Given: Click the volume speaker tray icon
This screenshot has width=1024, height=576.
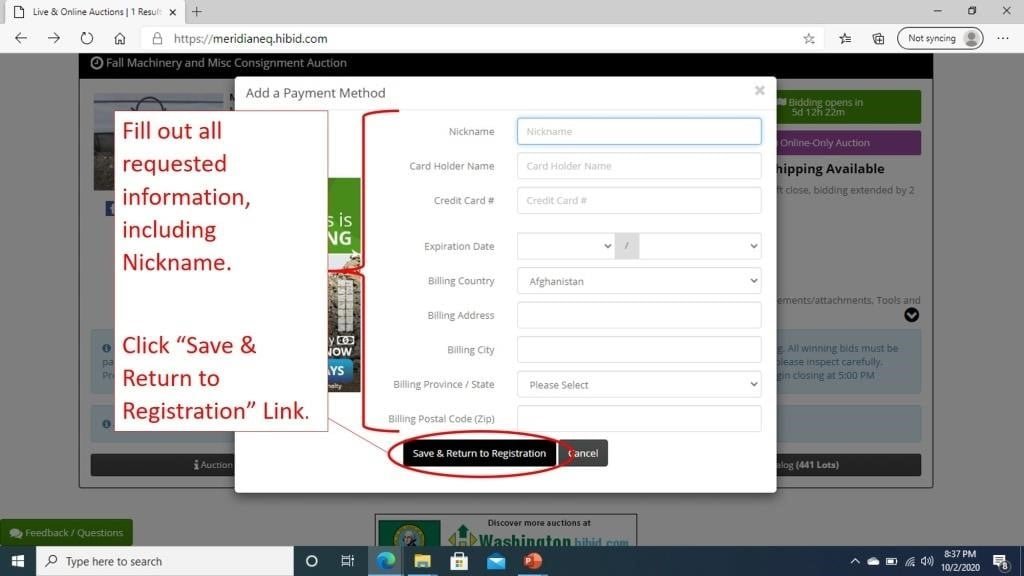Looking at the screenshot, I should pyautogui.click(x=927, y=562).
